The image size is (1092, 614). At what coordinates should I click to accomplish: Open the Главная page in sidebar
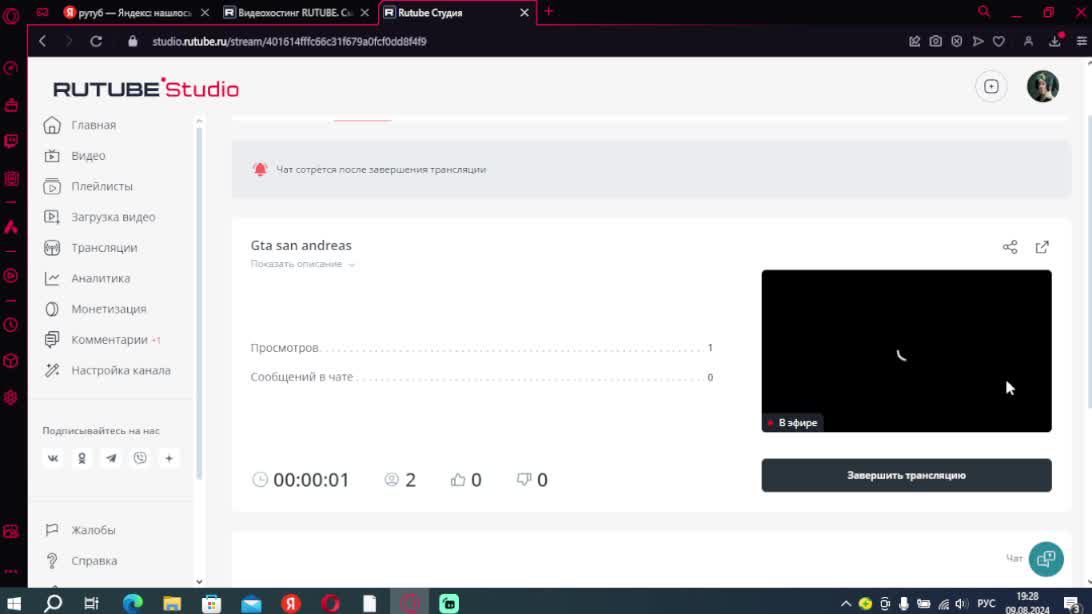point(93,125)
